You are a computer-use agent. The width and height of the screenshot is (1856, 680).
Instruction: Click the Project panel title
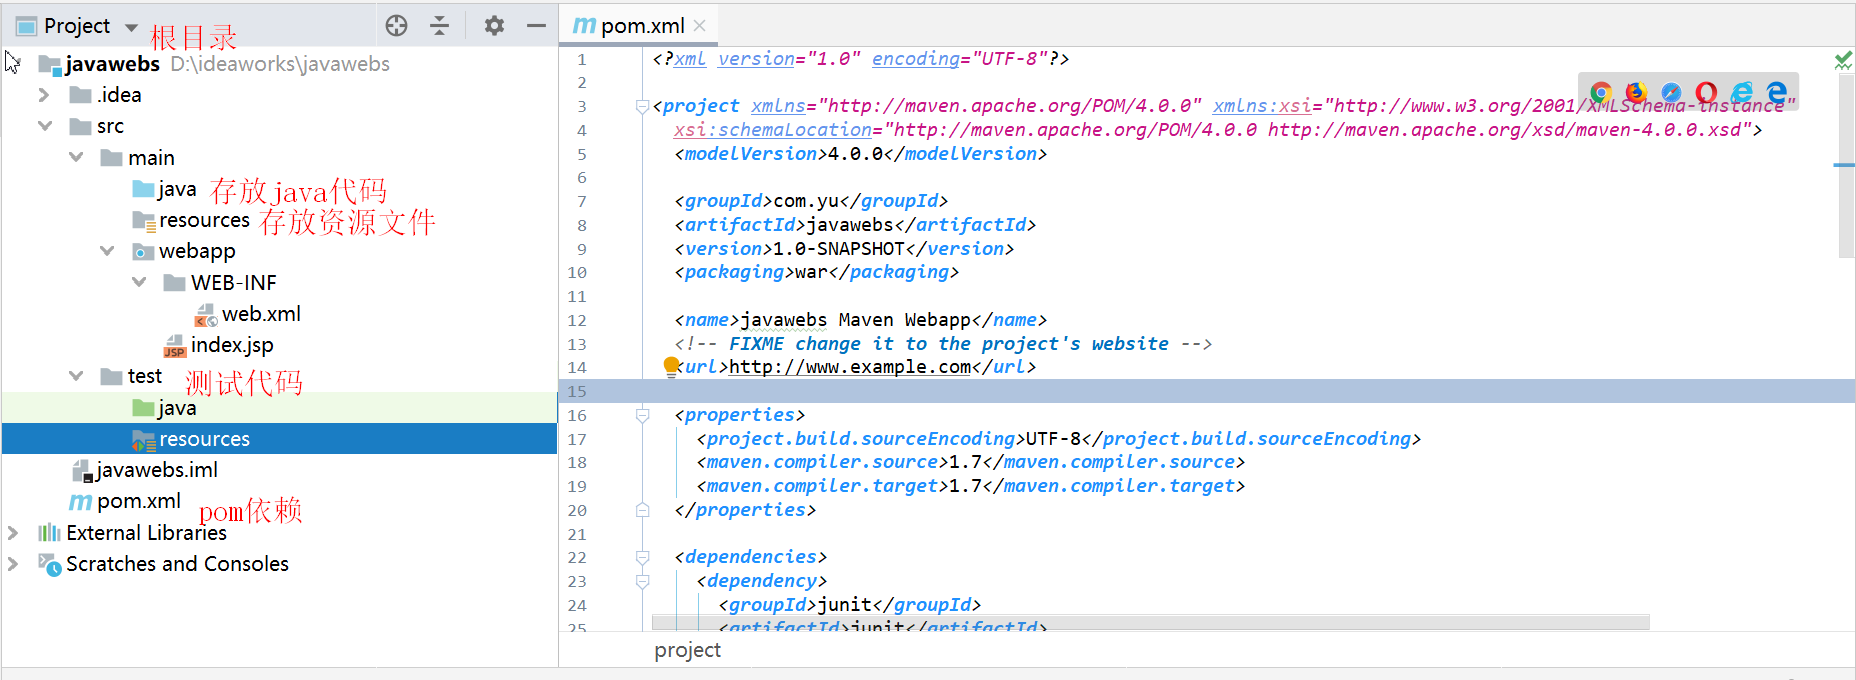[x=77, y=26]
